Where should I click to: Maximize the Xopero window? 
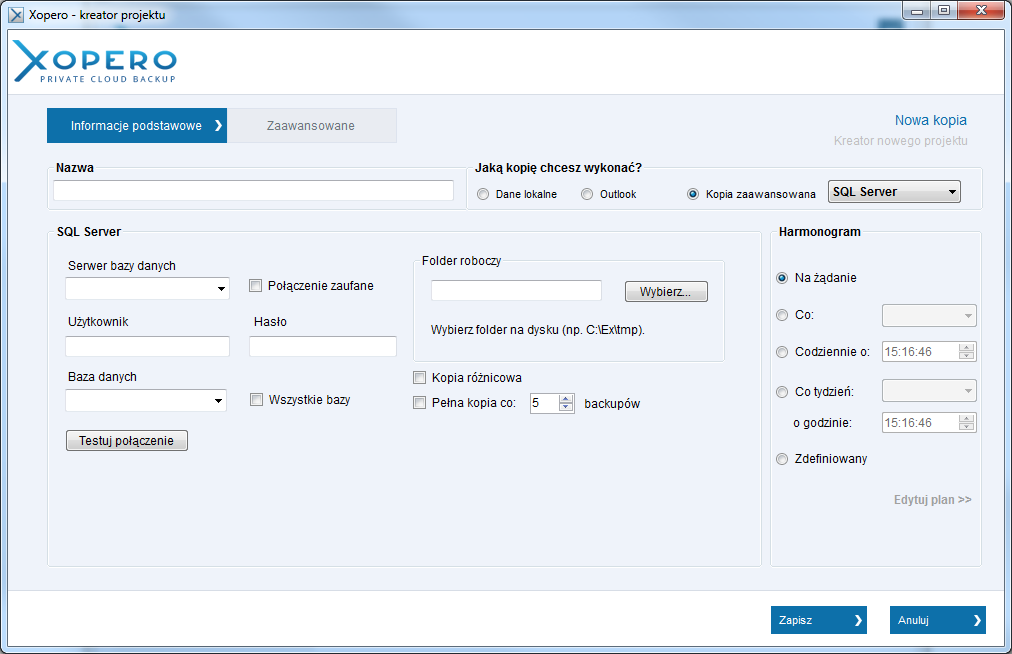(944, 11)
